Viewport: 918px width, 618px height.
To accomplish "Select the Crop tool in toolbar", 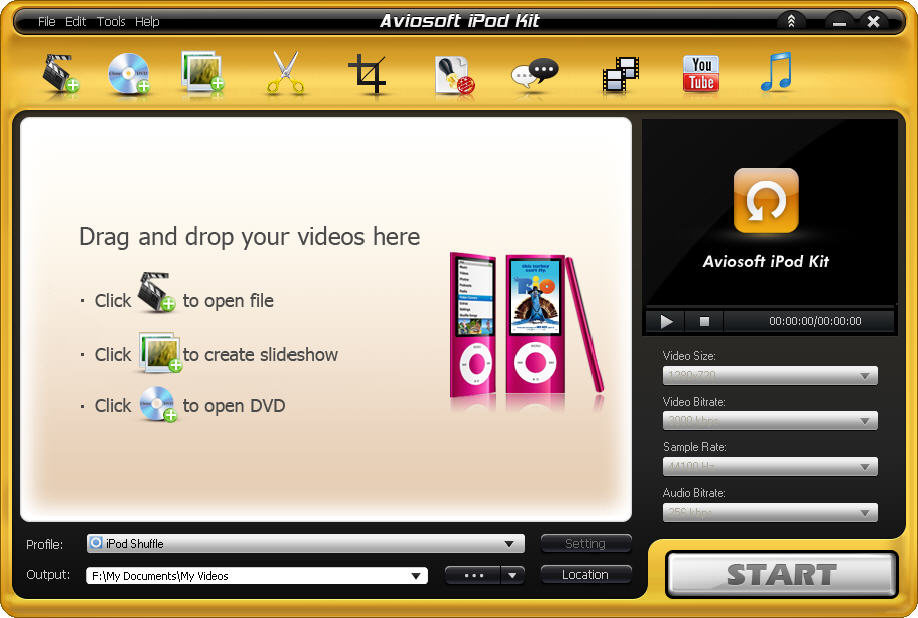I will coord(368,74).
